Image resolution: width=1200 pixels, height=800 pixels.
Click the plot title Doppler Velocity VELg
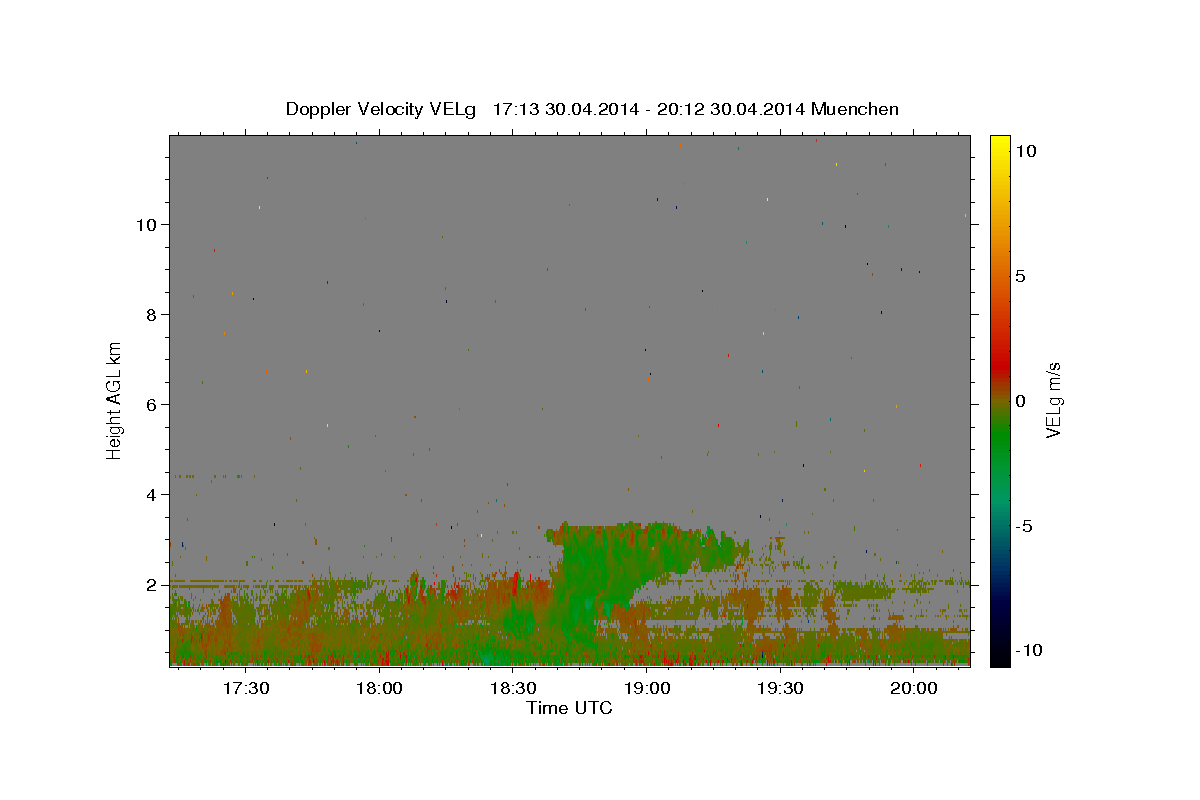coord(592,109)
